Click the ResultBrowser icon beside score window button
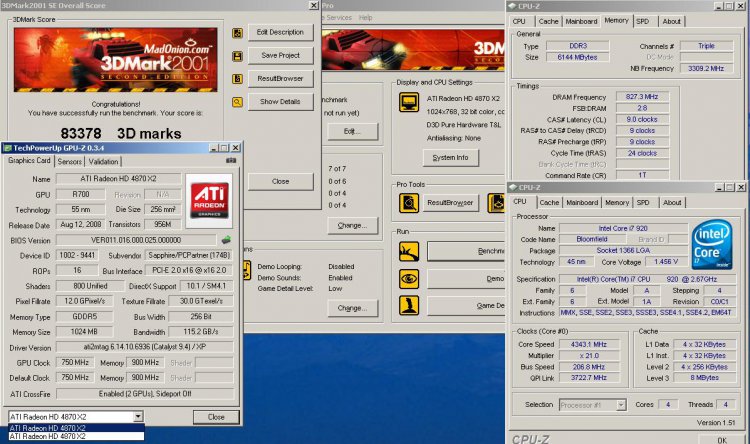Screen dimensions: 750x444 [x=237, y=79]
